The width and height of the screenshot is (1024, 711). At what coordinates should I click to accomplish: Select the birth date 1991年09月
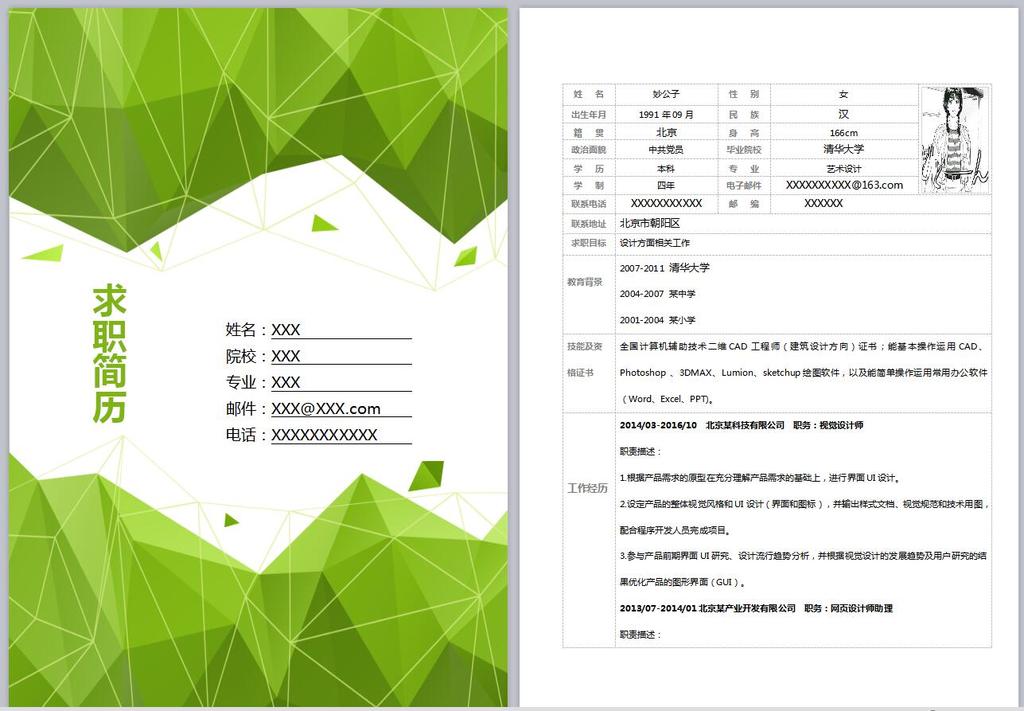click(x=665, y=114)
